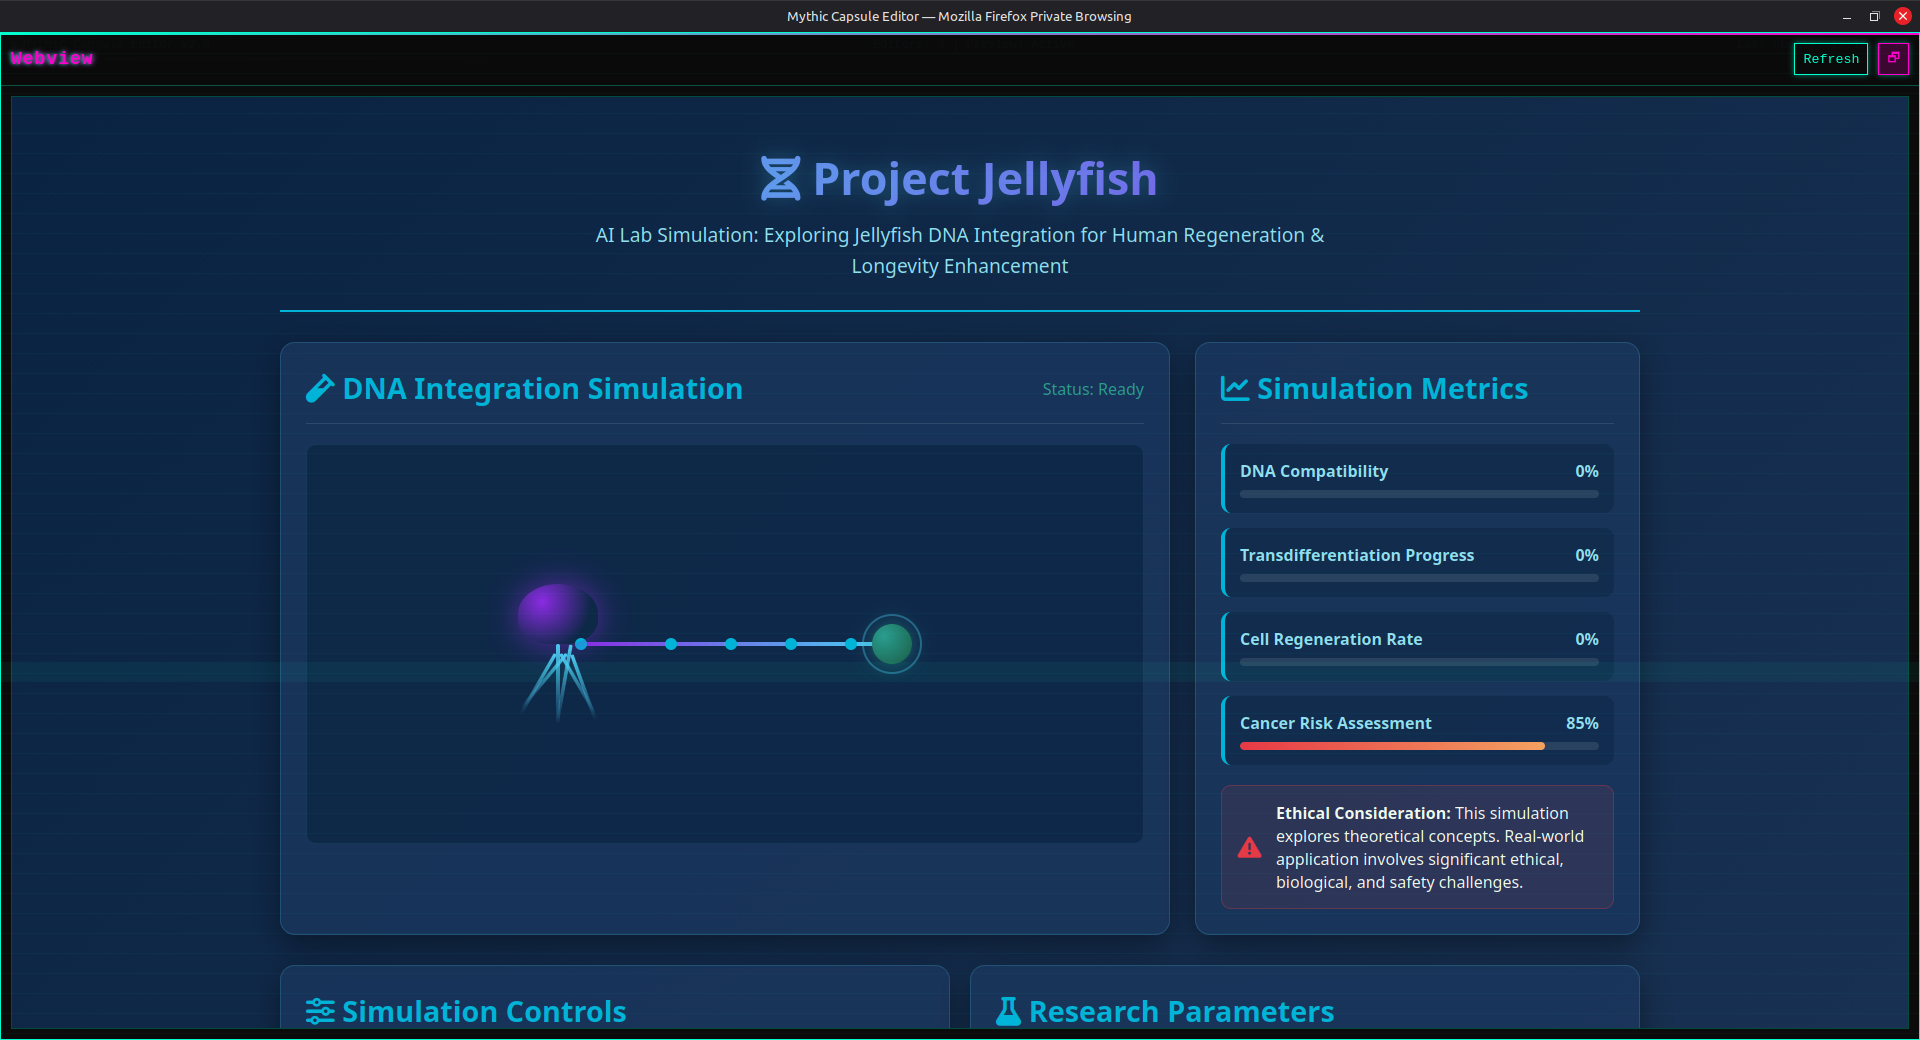This screenshot has width=1920, height=1040.
Task: Click the Cell Regeneration Rate progress bar
Action: click(x=1417, y=661)
